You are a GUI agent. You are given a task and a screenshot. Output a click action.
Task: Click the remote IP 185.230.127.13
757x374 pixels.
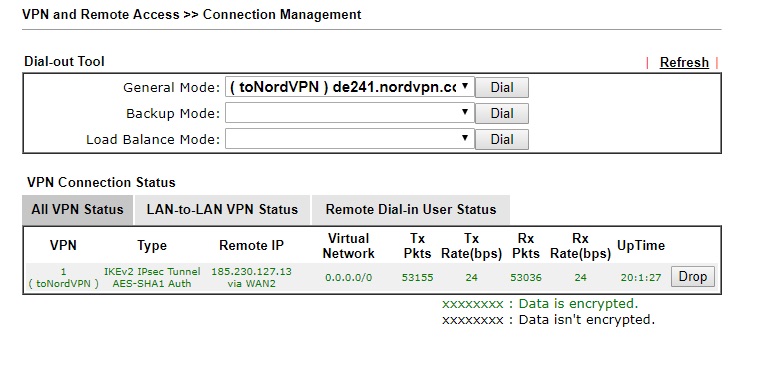(x=252, y=272)
